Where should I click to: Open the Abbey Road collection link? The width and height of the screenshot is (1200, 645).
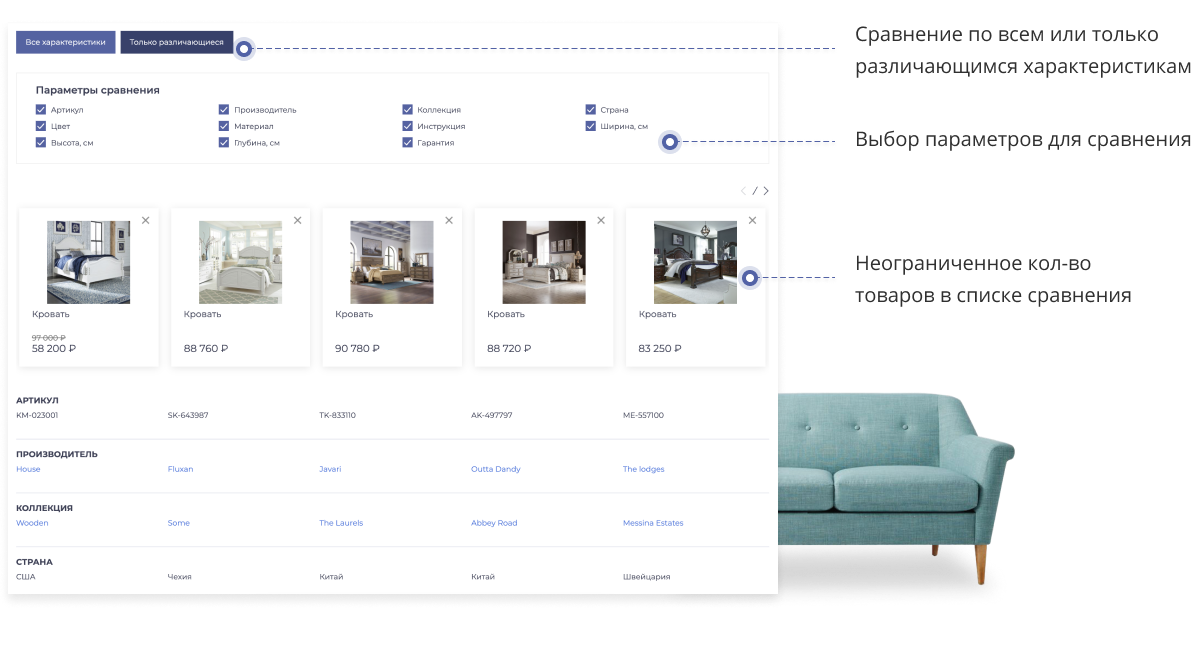(x=494, y=523)
